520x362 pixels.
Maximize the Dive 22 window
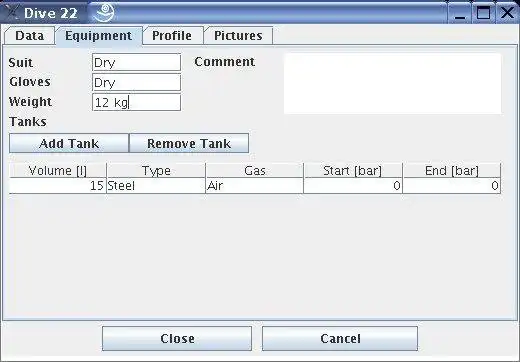coord(483,13)
